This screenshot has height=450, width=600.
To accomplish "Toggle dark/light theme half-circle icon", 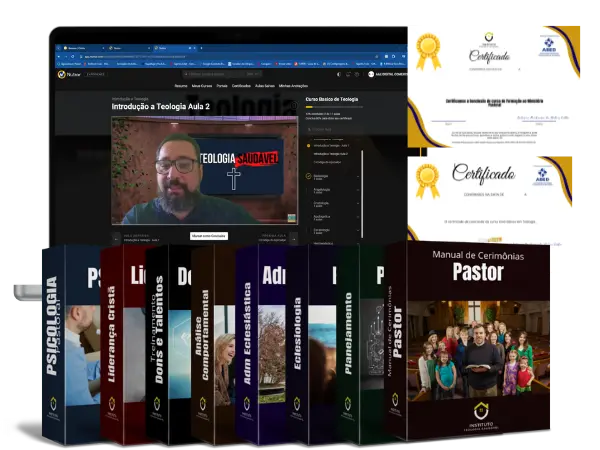I will [x=339, y=75].
